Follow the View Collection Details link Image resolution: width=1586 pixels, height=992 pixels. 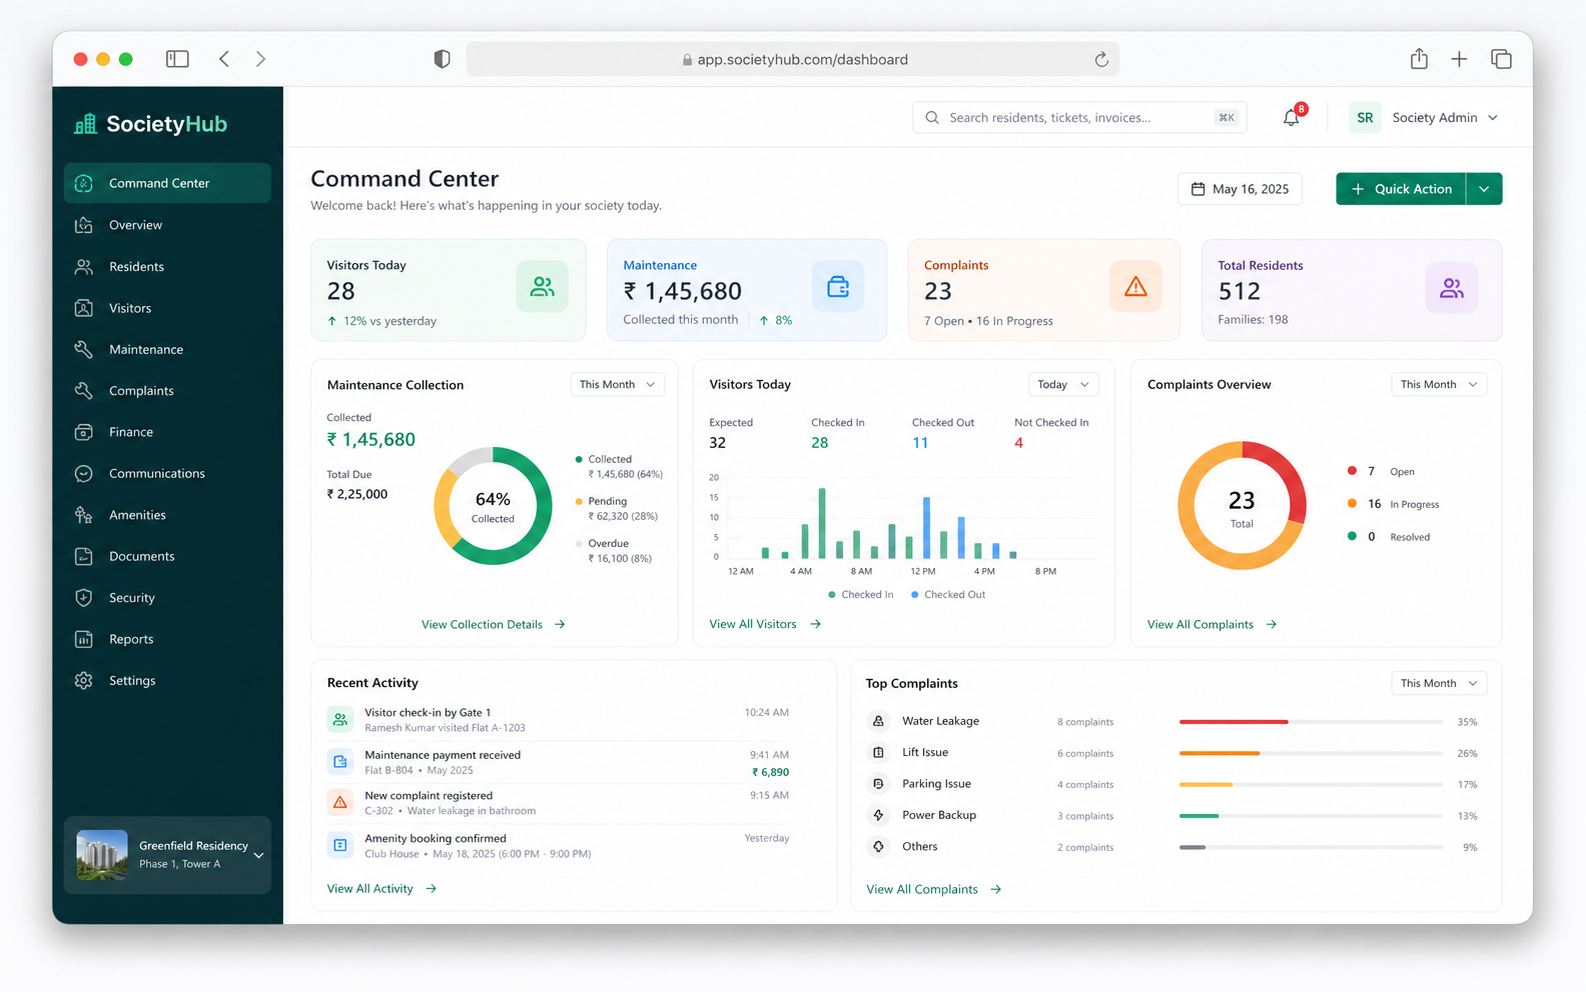tap(493, 624)
